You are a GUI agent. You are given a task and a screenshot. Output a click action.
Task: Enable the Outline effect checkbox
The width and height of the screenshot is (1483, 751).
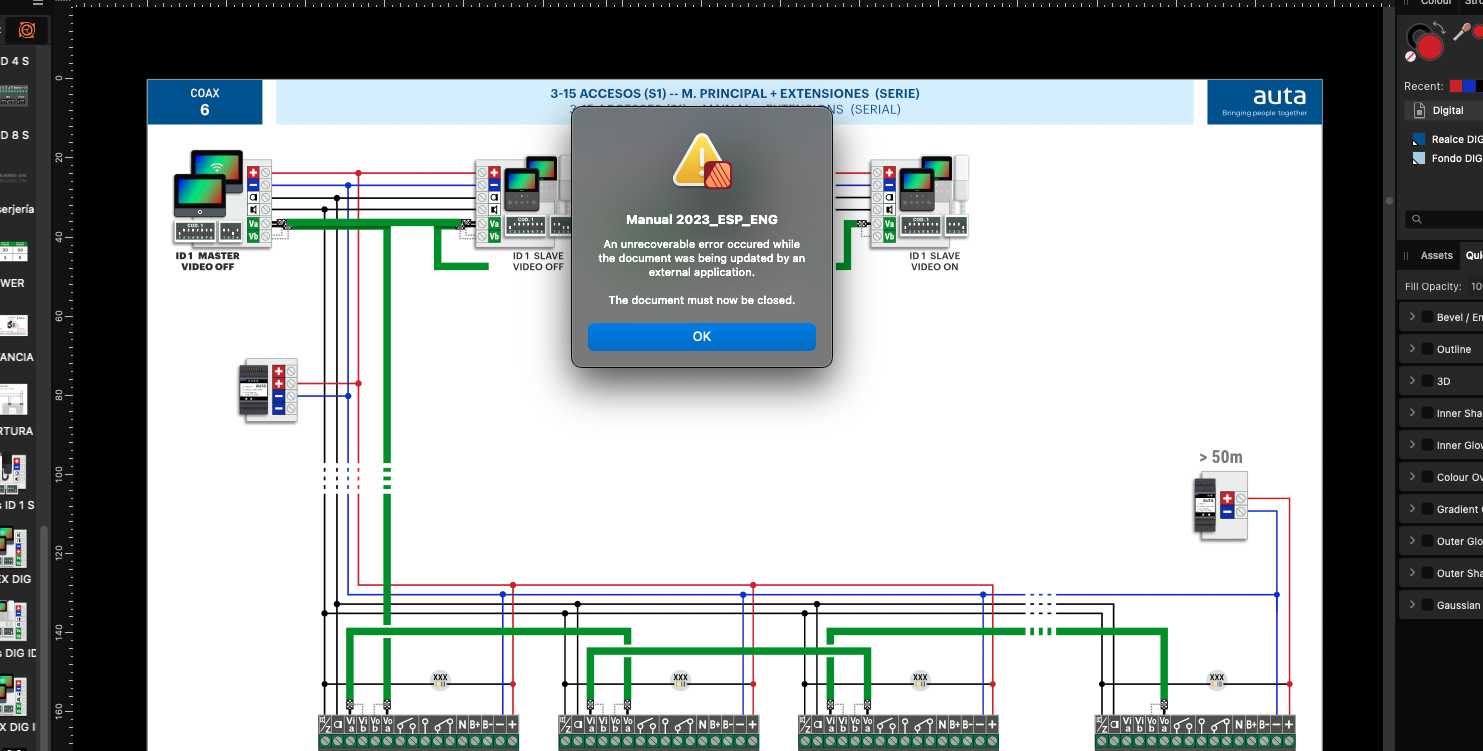pyautogui.click(x=1427, y=349)
